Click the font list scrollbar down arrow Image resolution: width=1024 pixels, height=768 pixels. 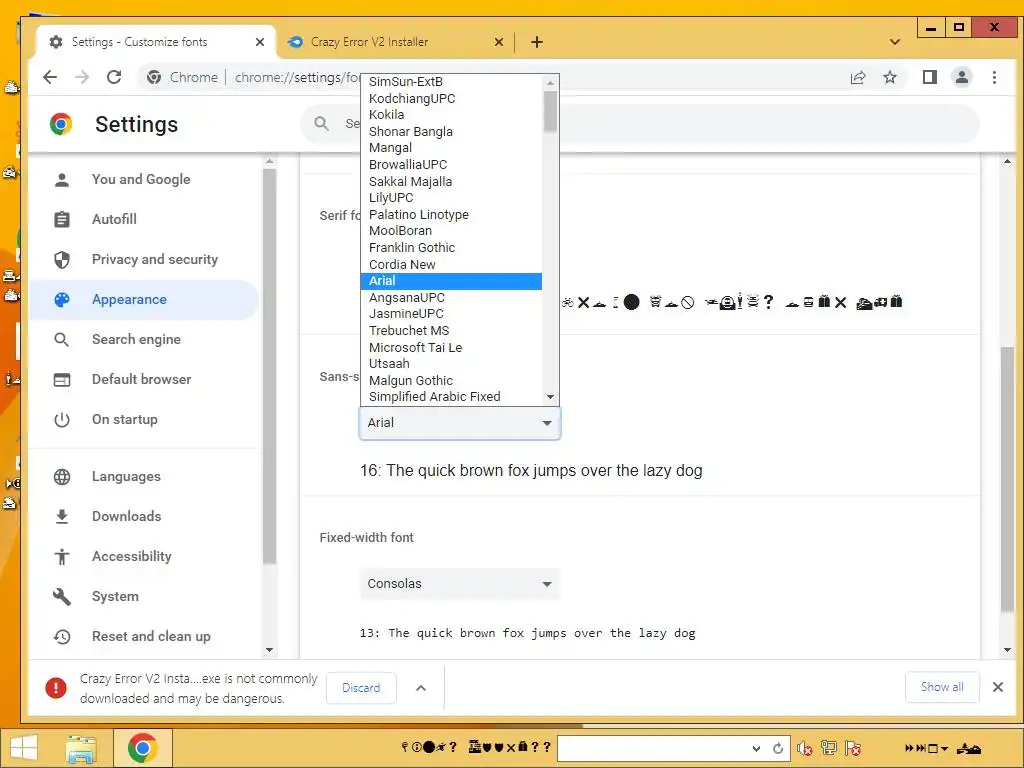coord(550,396)
